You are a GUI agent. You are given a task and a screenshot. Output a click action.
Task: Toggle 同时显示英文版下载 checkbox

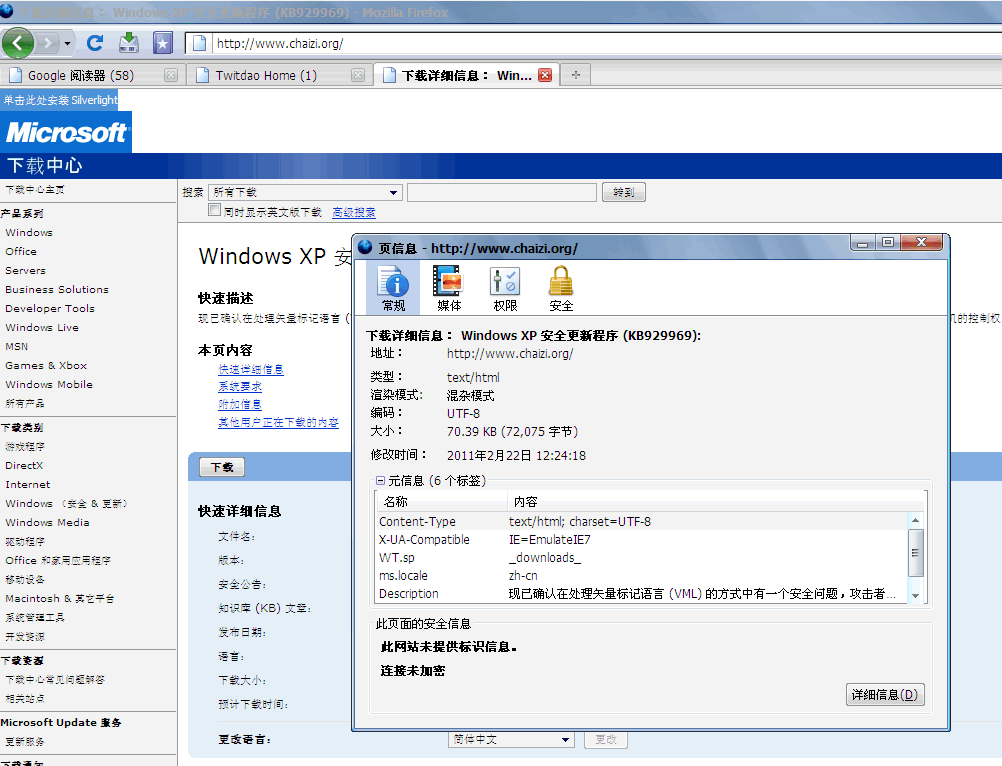click(x=215, y=210)
